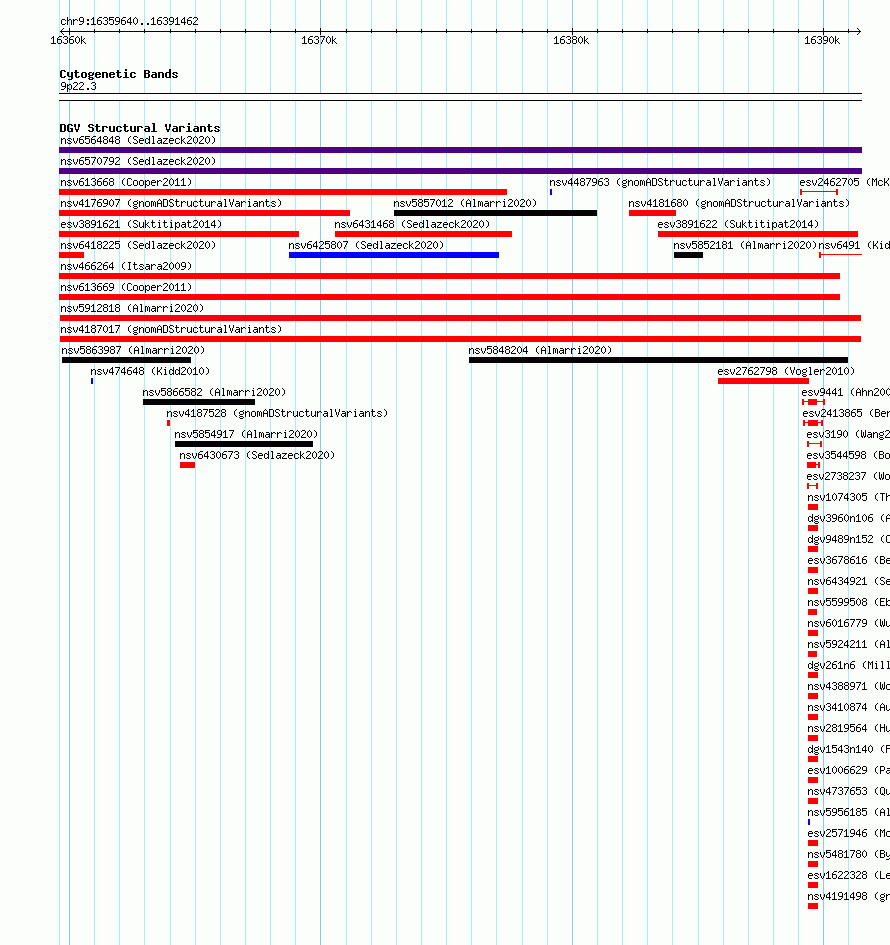Select the esv1006629 variant label

tap(848, 771)
